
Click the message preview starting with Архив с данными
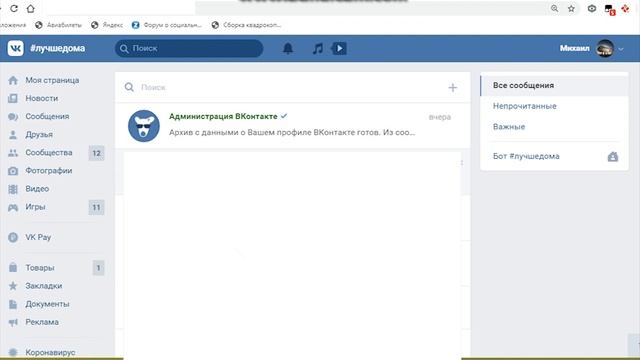click(292, 133)
